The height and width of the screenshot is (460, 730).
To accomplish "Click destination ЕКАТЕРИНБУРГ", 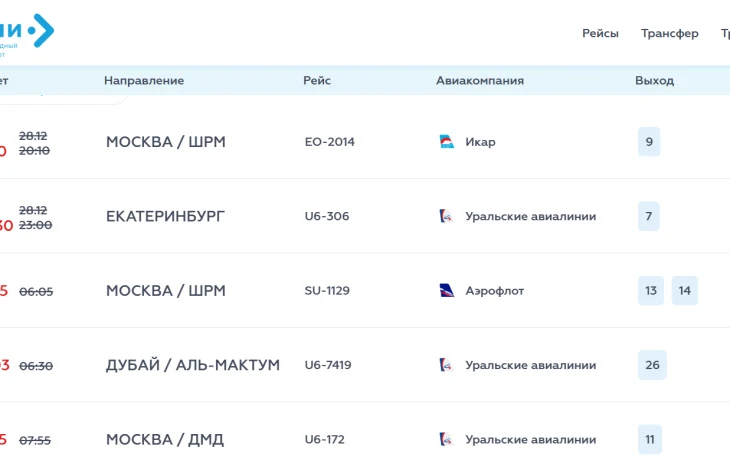I will pyautogui.click(x=165, y=216).
